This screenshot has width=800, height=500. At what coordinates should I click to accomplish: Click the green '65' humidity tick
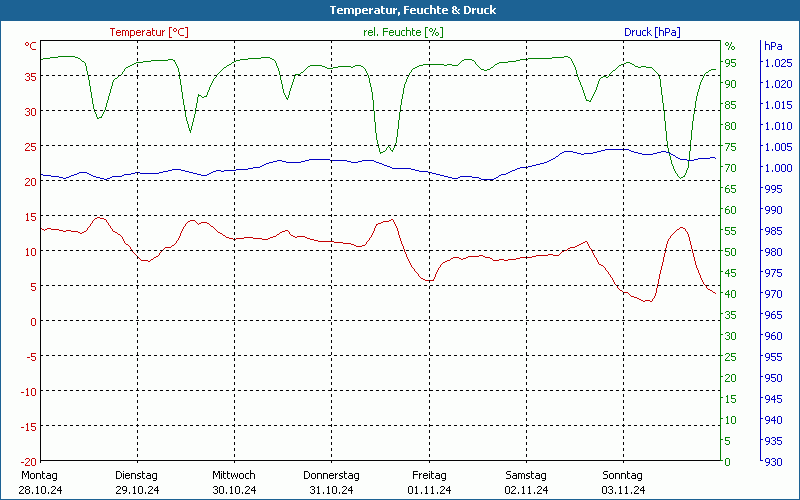(731, 189)
